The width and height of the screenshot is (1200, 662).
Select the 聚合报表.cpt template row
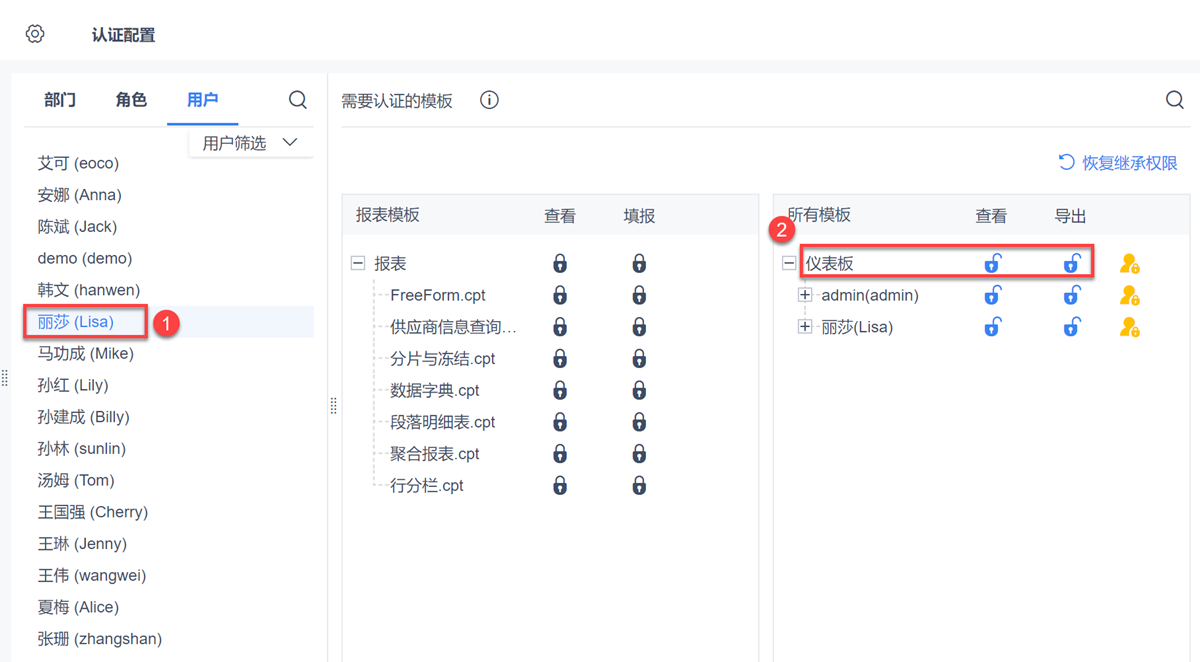tap(435, 454)
